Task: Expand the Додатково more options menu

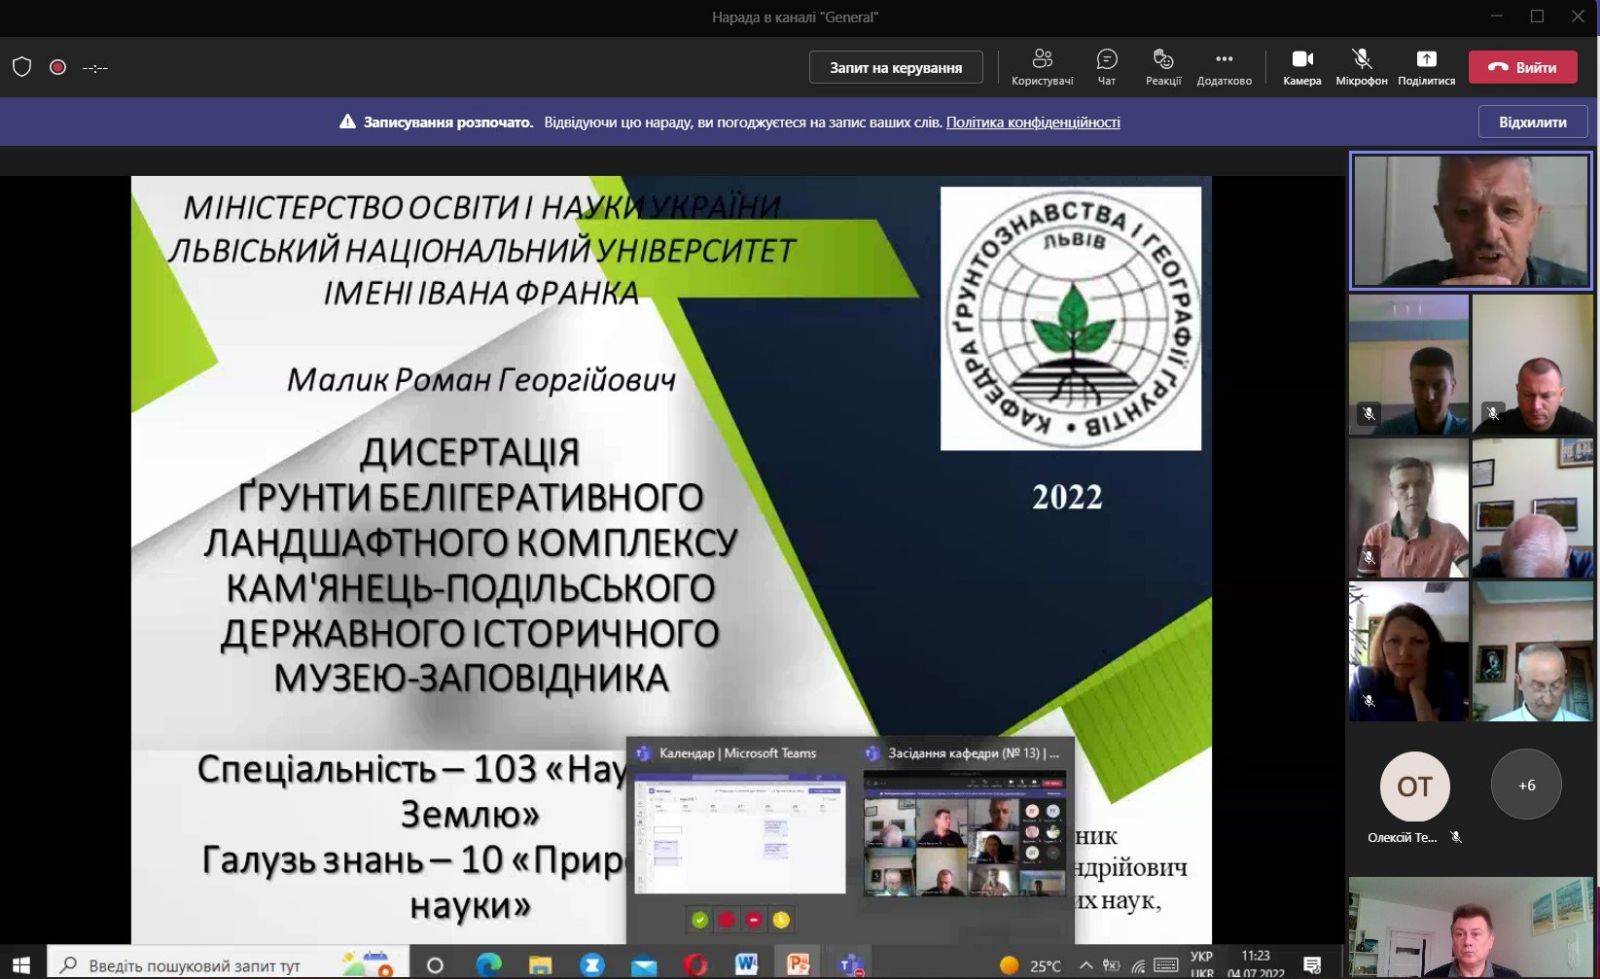Action: (x=1224, y=67)
